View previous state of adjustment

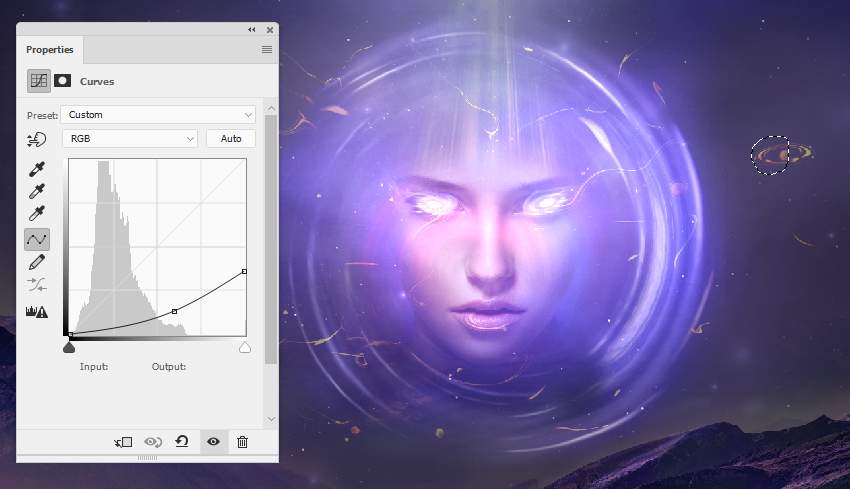click(153, 442)
